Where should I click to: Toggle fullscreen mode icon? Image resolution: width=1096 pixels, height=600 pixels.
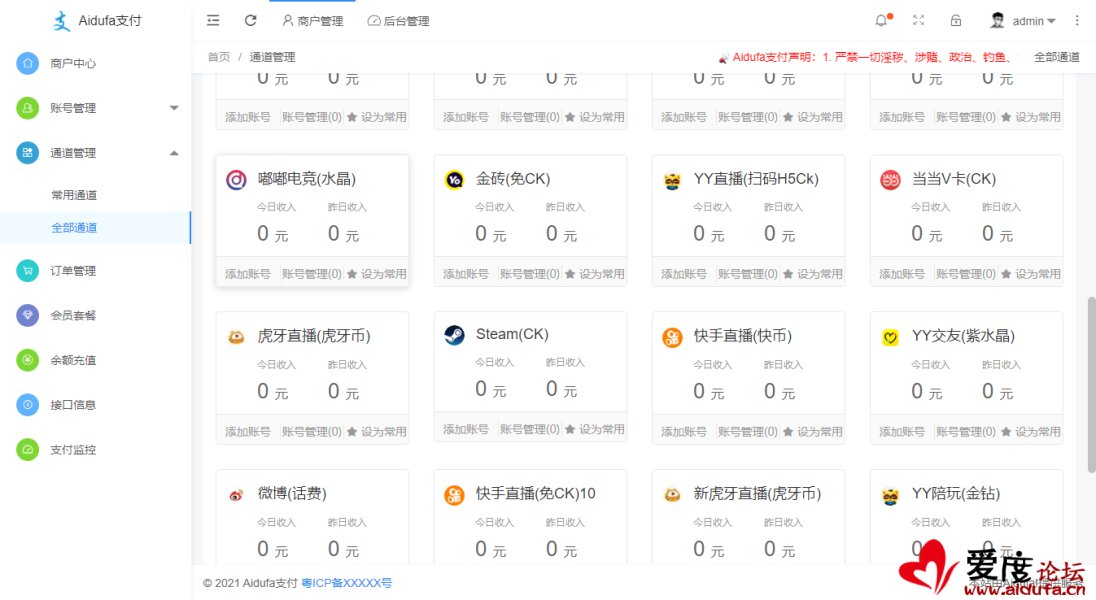[x=918, y=21]
